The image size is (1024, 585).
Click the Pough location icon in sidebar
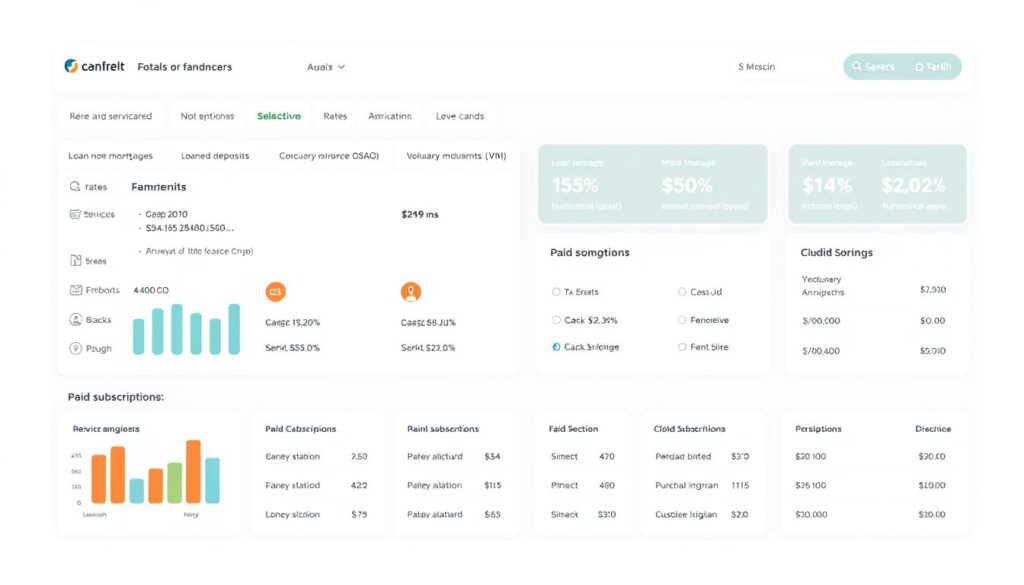[75, 349]
